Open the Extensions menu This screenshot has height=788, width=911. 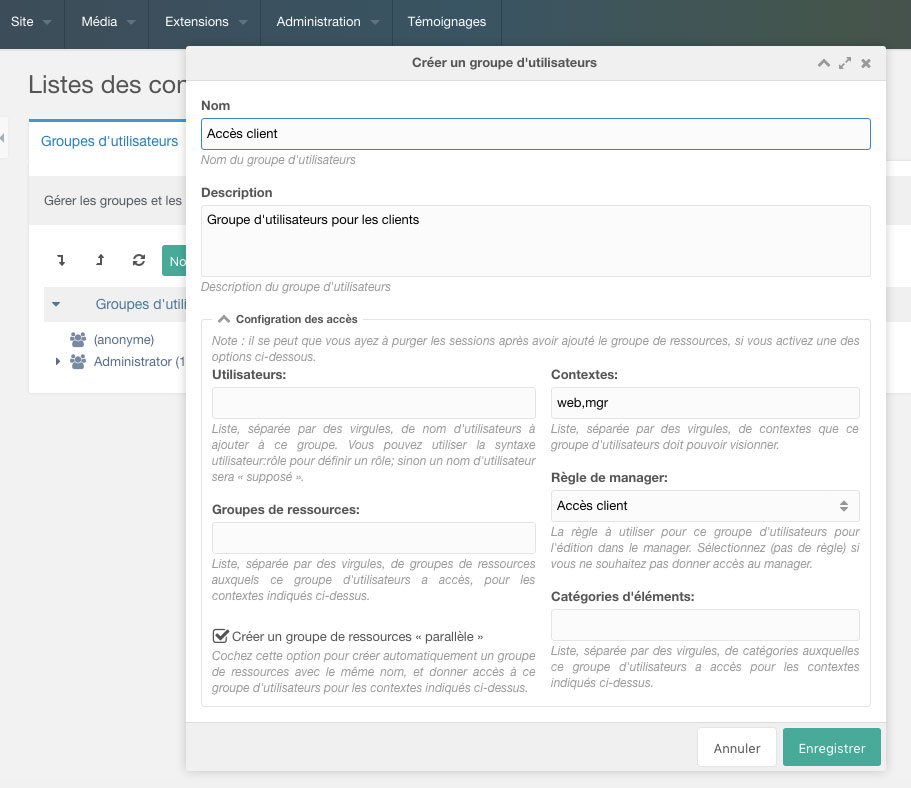point(205,22)
